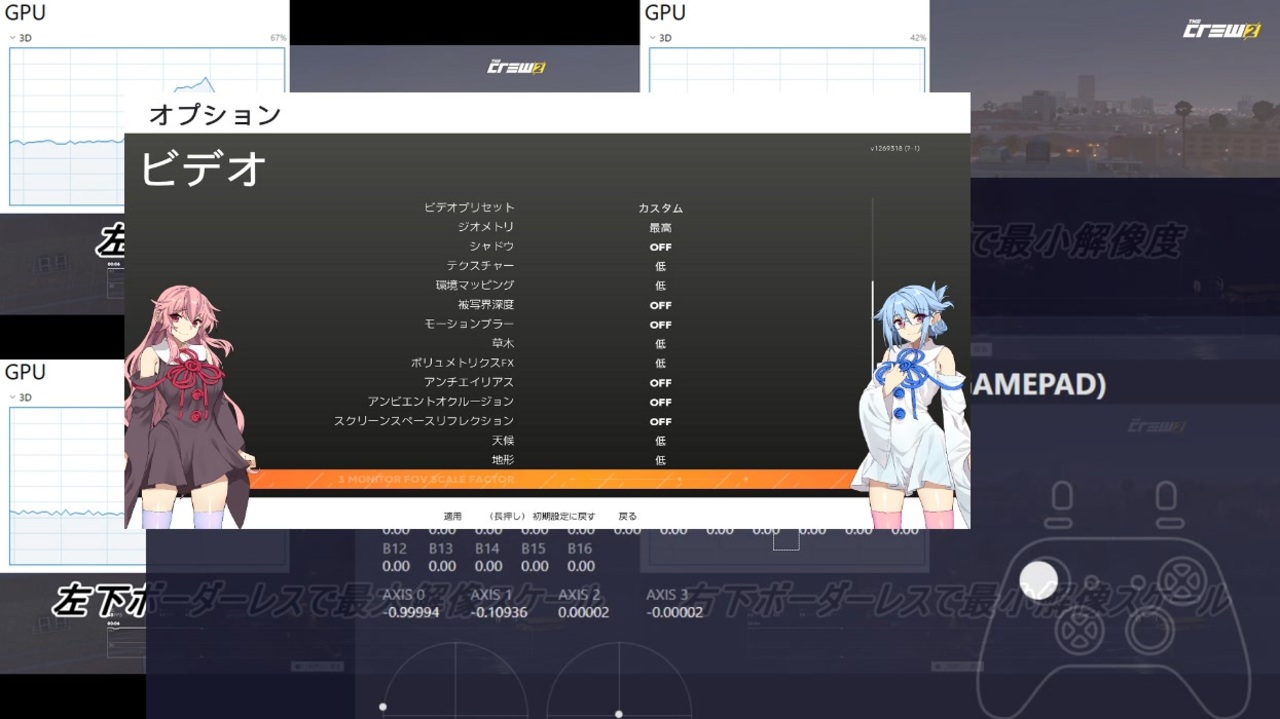Click the B16 button label in gamepad tester
Image resolution: width=1280 pixels, height=719 pixels.
[x=581, y=549]
